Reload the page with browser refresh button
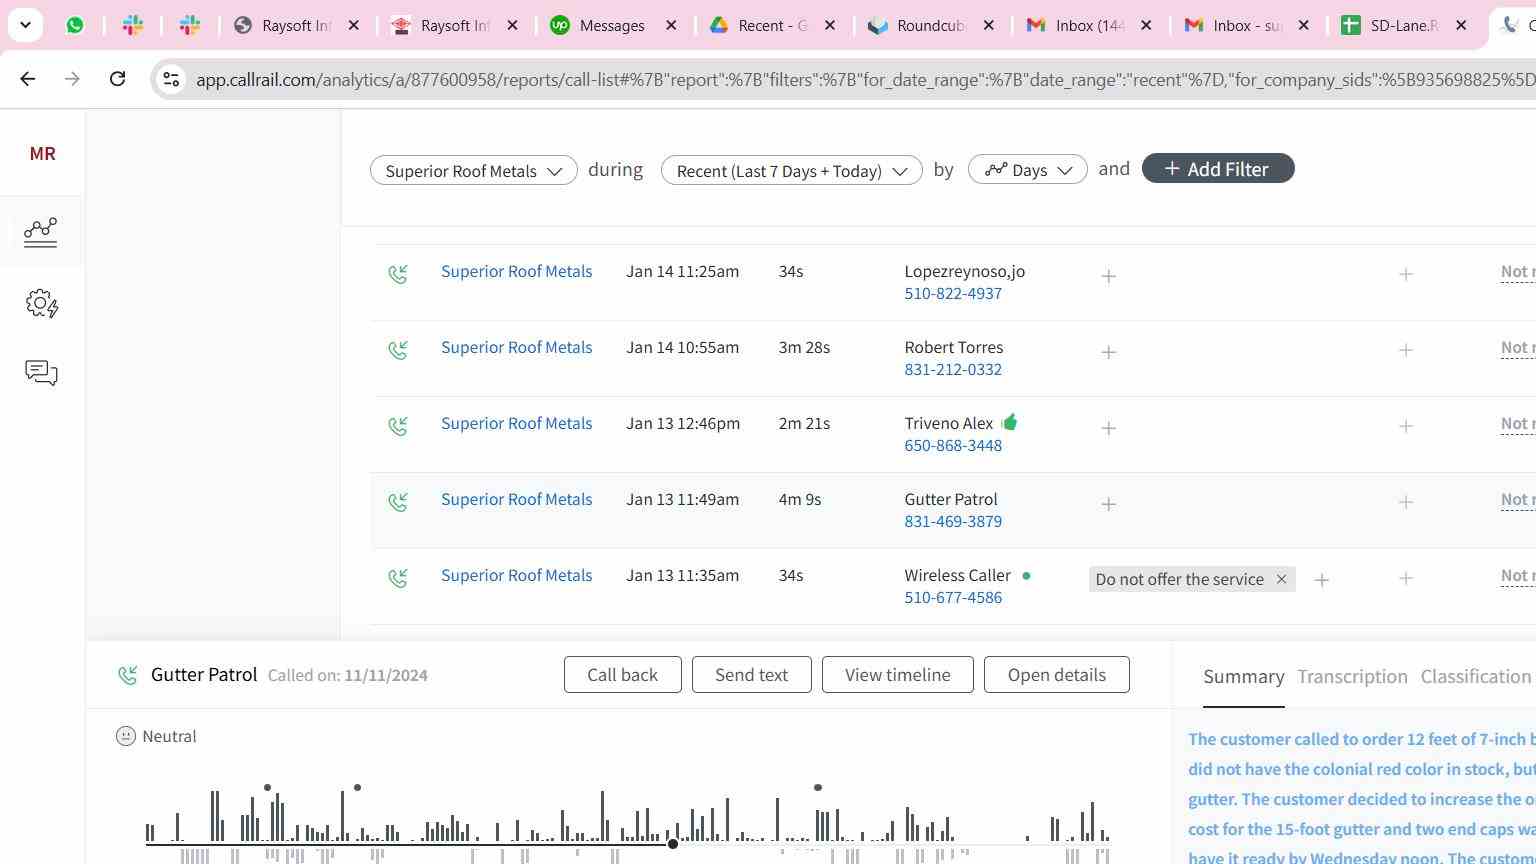This screenshot has height=864, width=1536. pyautogui.click(x=117, y=78)
